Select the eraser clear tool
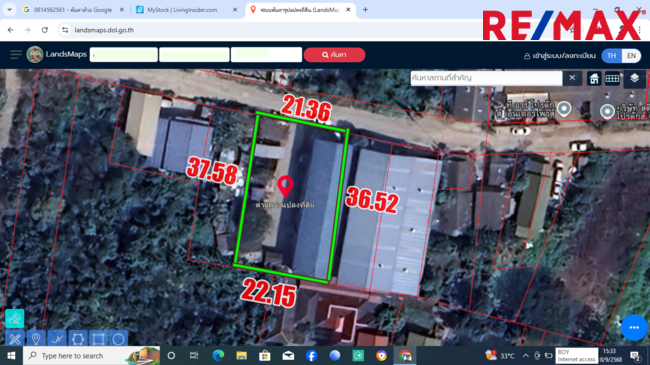This screenshot has width=650, height=365. [x=15, y=319]
